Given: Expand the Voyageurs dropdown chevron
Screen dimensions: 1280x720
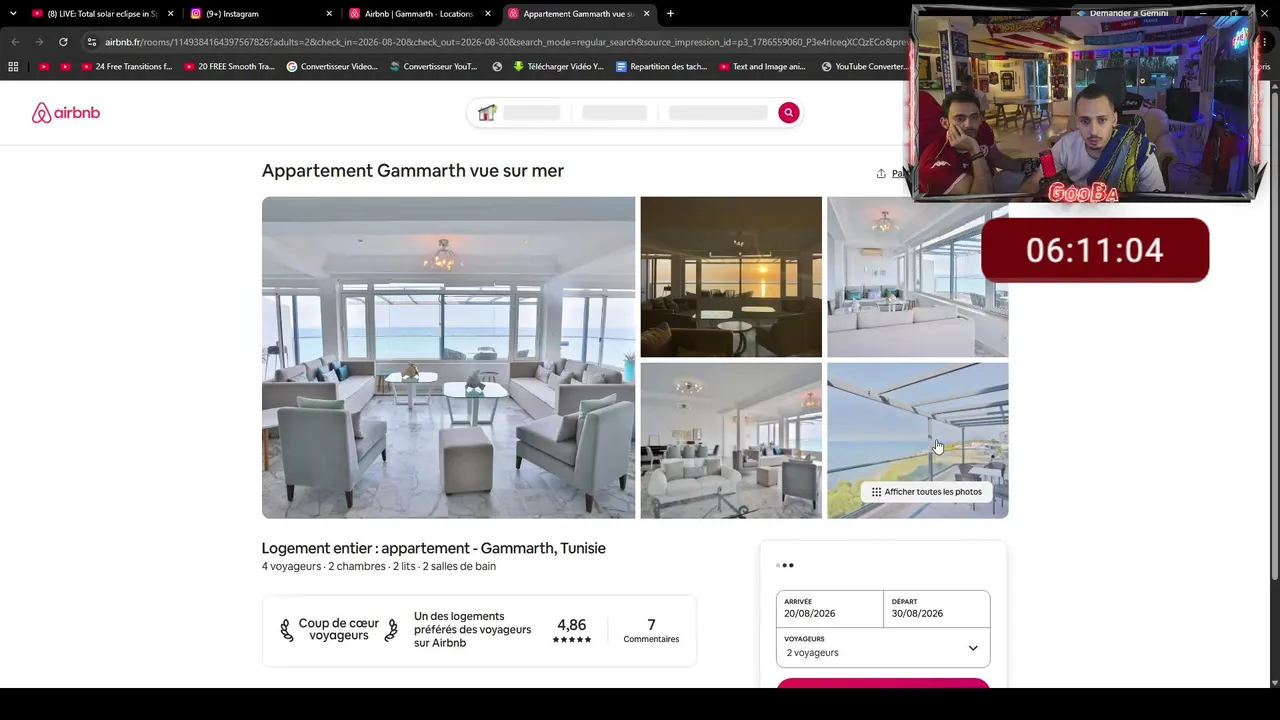Looking at the screenshot, I should 973,648.
